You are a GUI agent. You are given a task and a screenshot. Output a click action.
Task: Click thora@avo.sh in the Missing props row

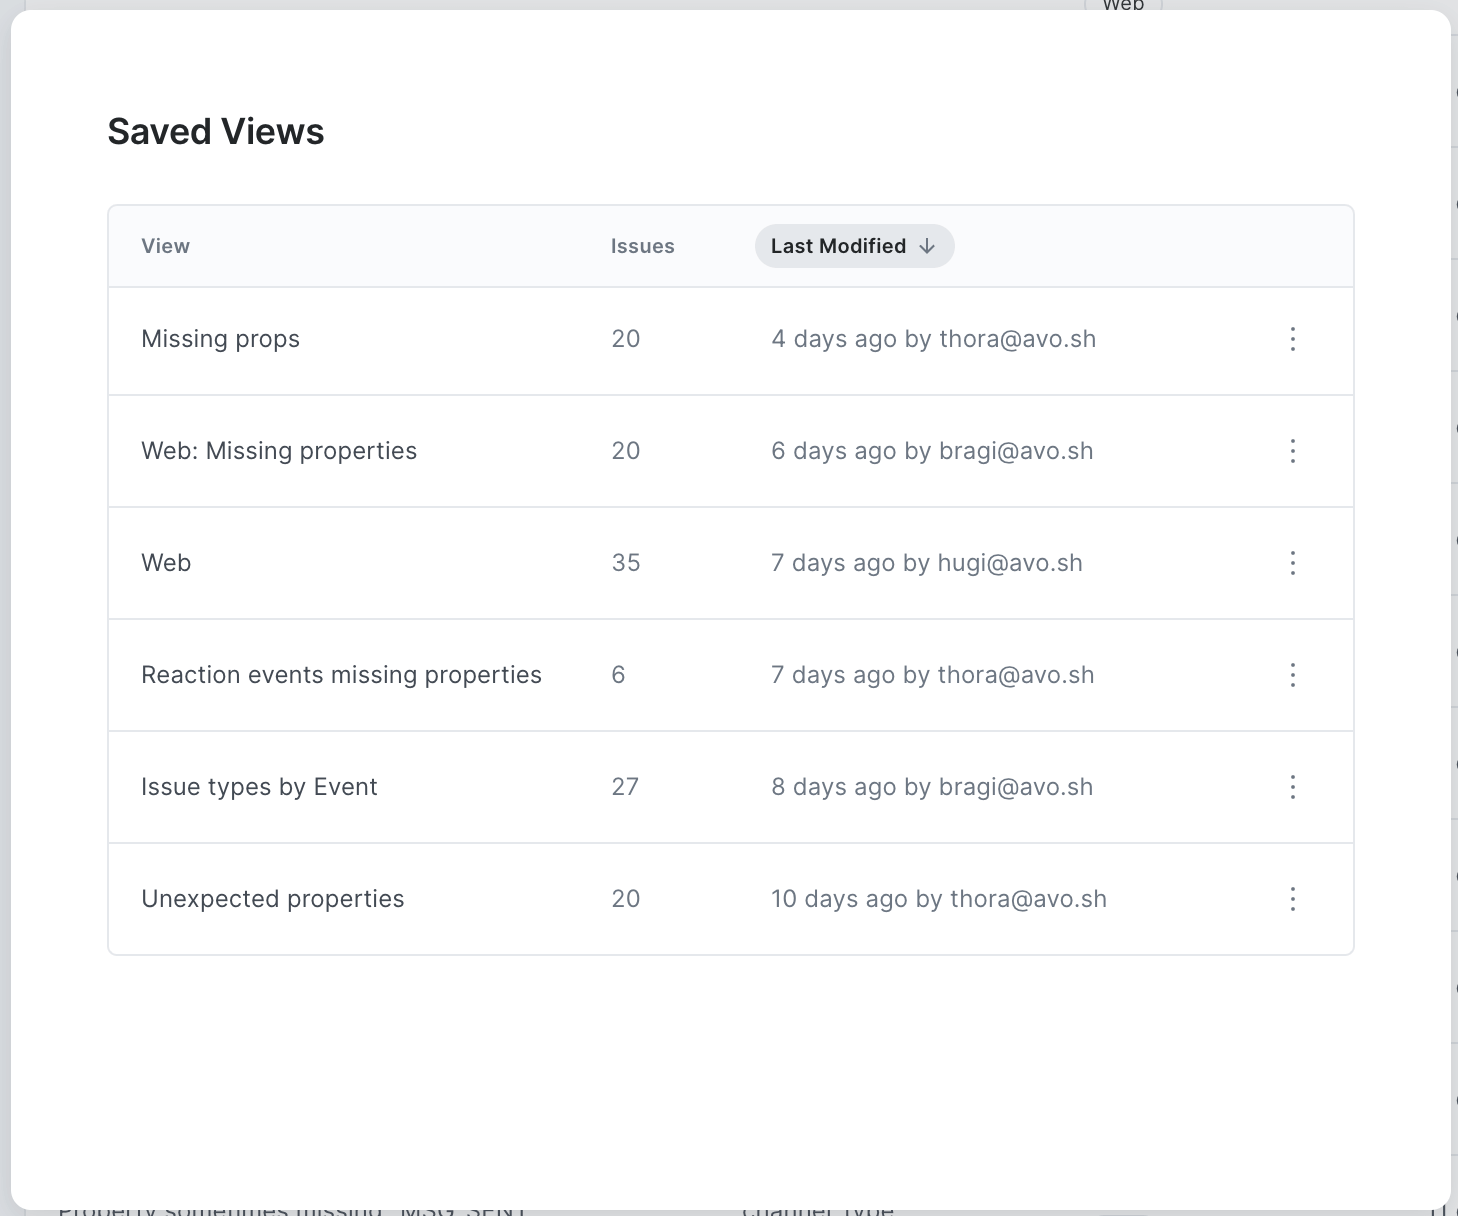click(1016, 340)
